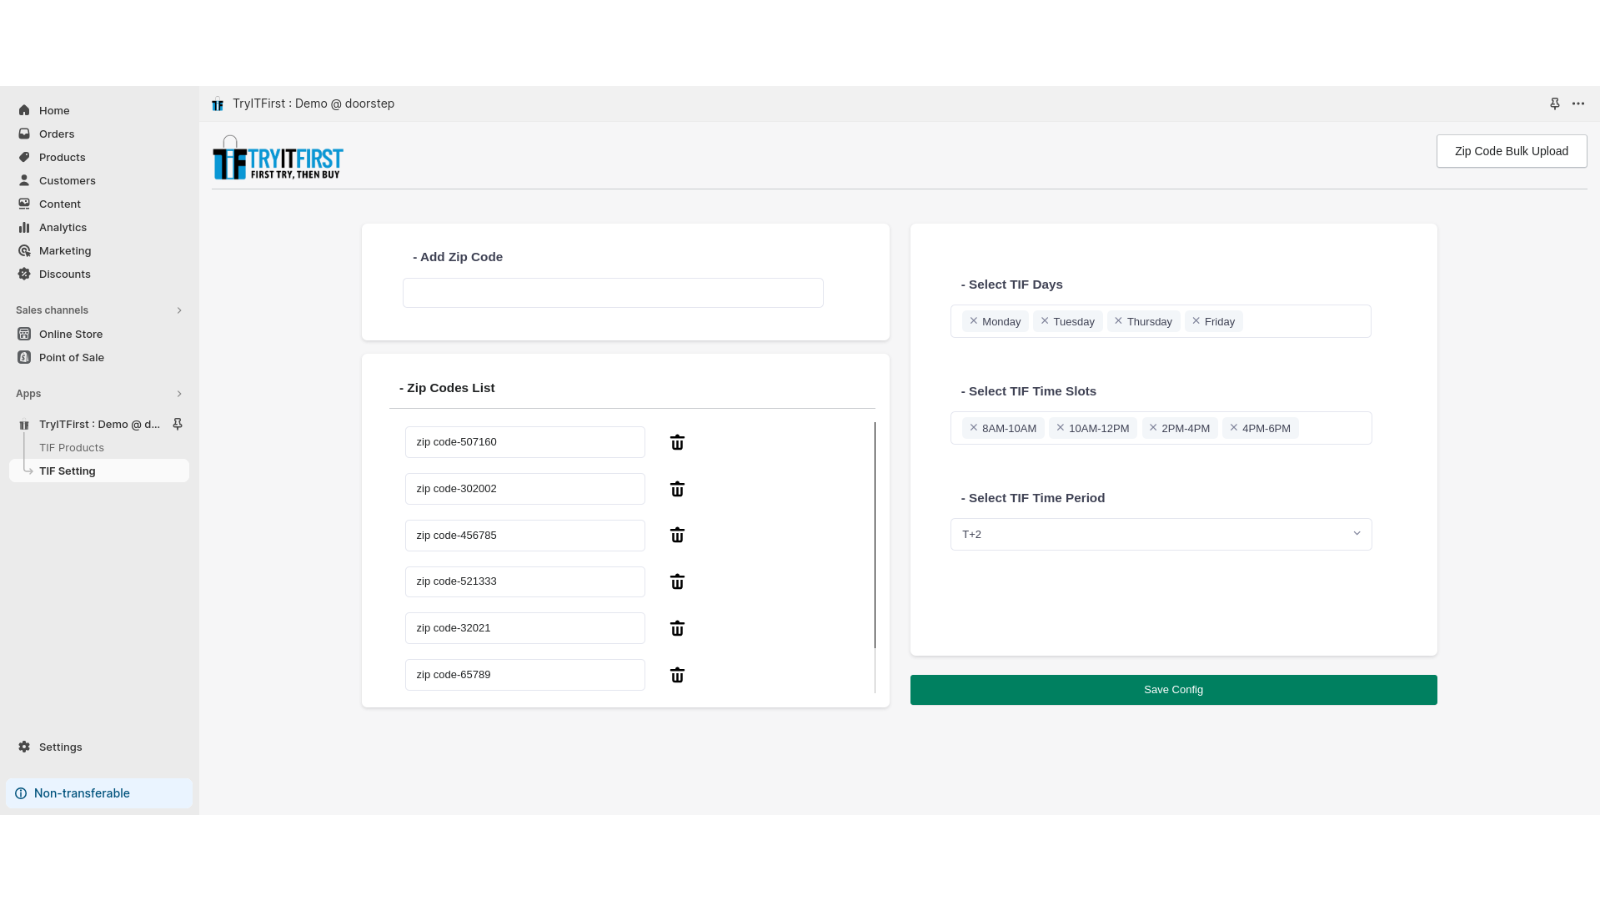Click the Marketing target icon
Image resolution: width=1600 pixels, height=900 pixels.
[24, 251]
